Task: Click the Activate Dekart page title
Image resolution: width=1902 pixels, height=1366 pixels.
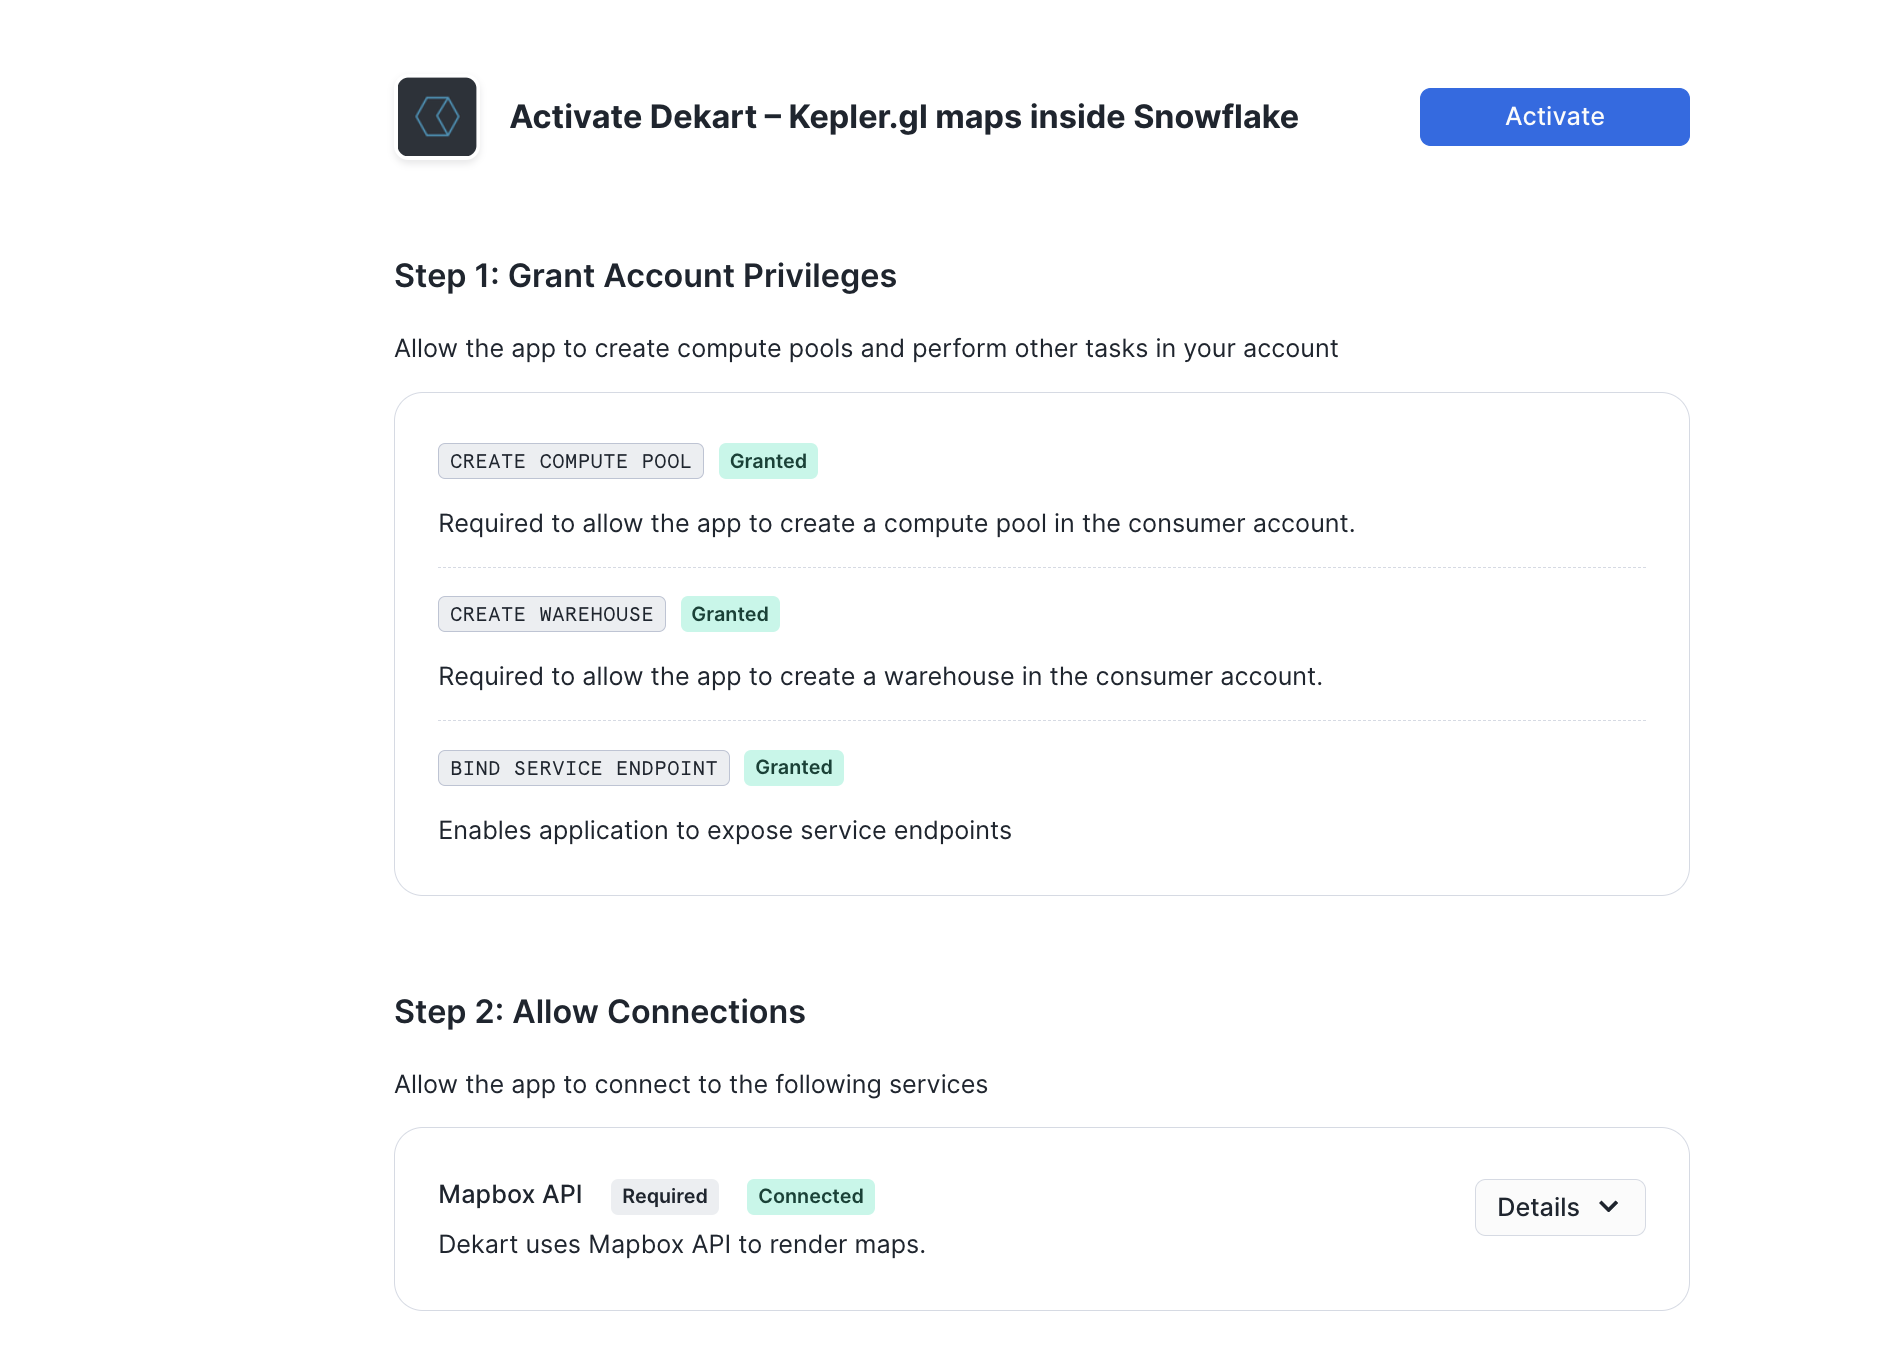Action: 903,117
